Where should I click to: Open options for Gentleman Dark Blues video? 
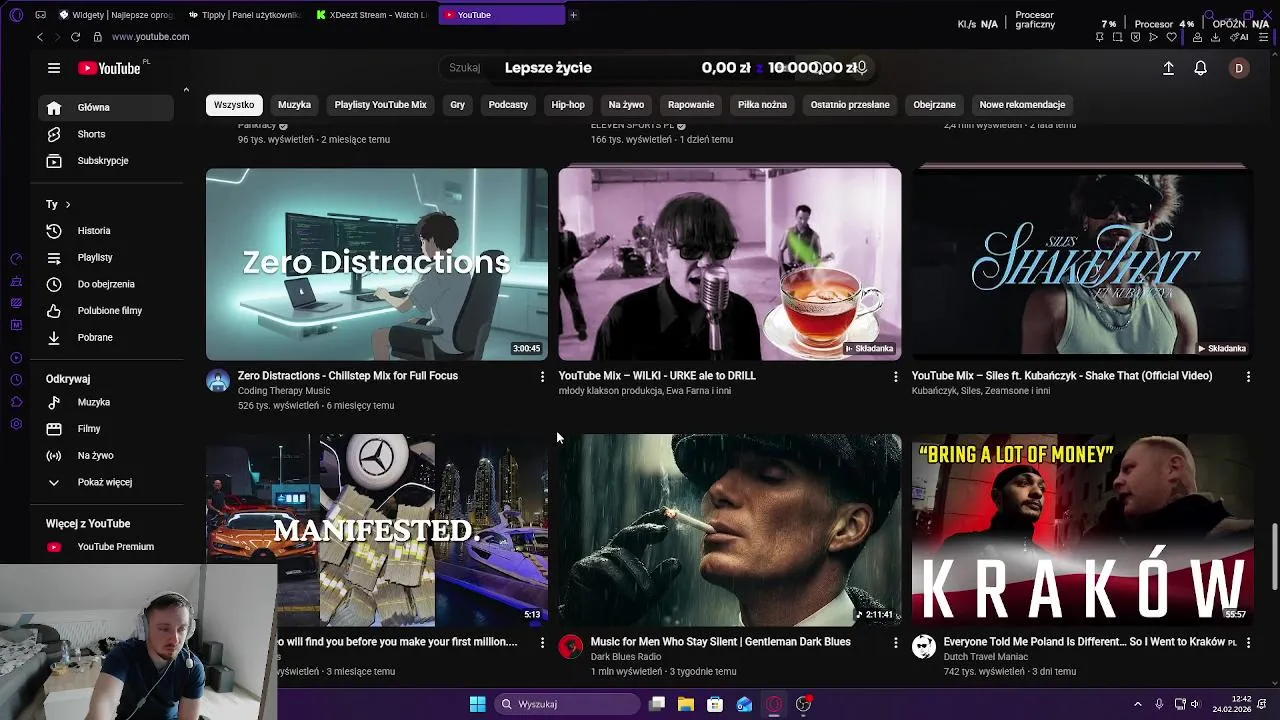(895, 643)
